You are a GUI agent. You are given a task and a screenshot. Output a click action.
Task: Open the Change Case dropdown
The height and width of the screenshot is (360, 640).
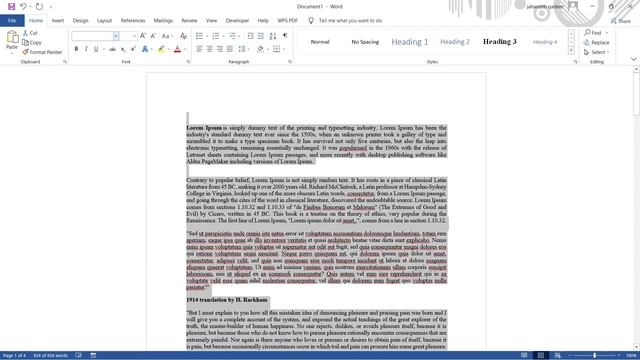[167, 36]
